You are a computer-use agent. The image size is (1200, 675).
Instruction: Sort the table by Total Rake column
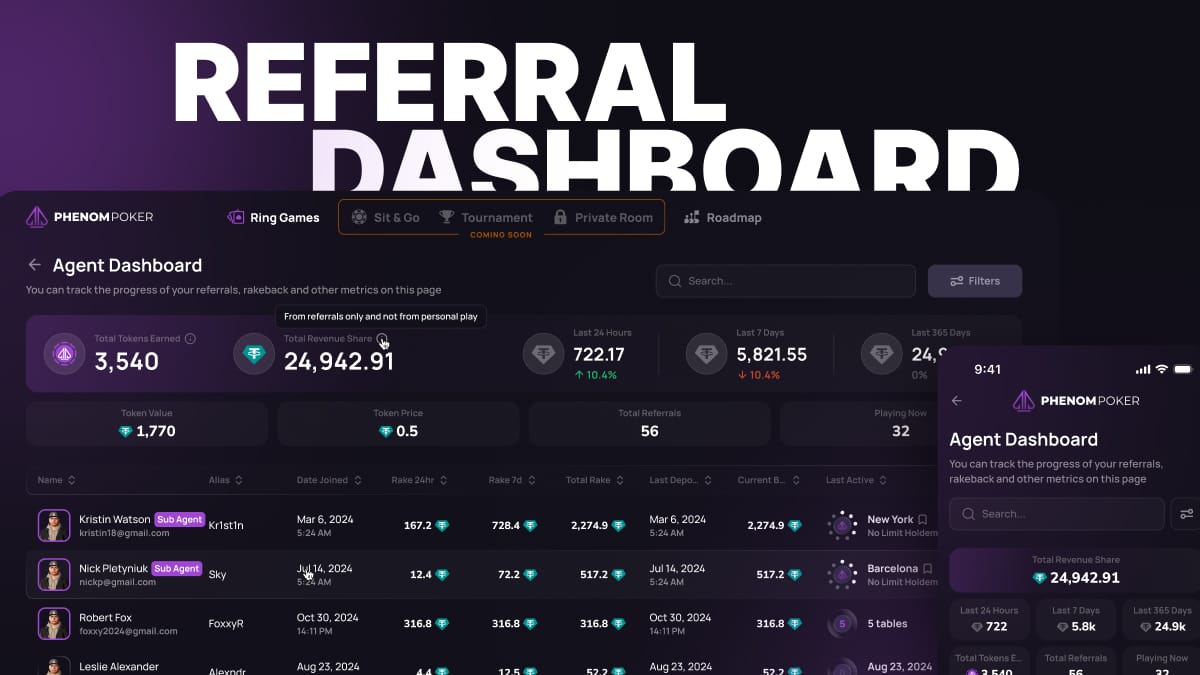595,480
